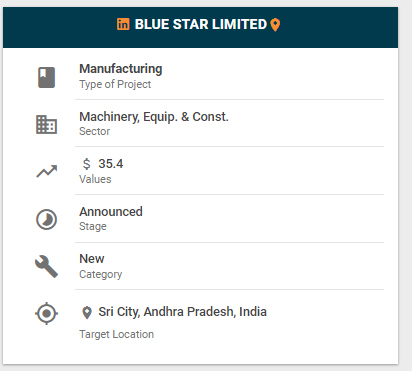Click the wrench icon beside Category
The image size is (412, 371).
pyautogui.click(x=46, y=267)
